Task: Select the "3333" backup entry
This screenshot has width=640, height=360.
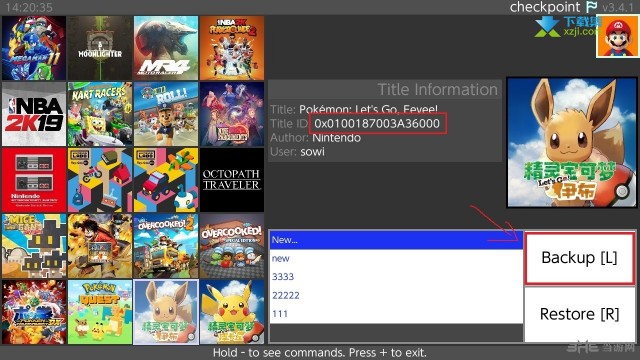Action: click(396, 277)
